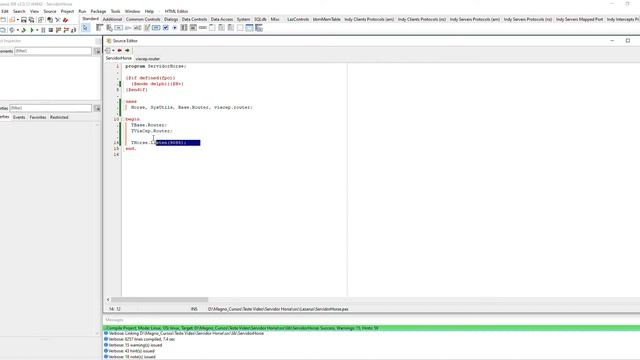Click the red Jump Back arrow

pos(120,50)
